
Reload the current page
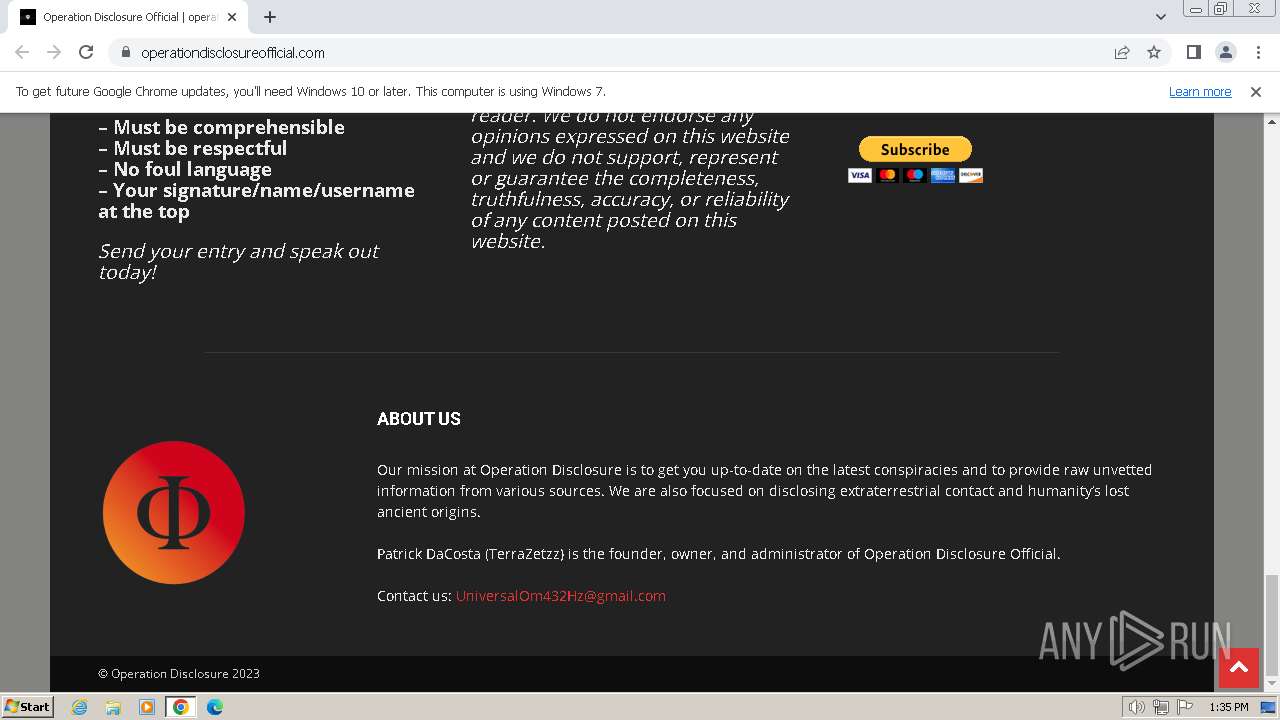pyautogui.click(x=86, y=52)
